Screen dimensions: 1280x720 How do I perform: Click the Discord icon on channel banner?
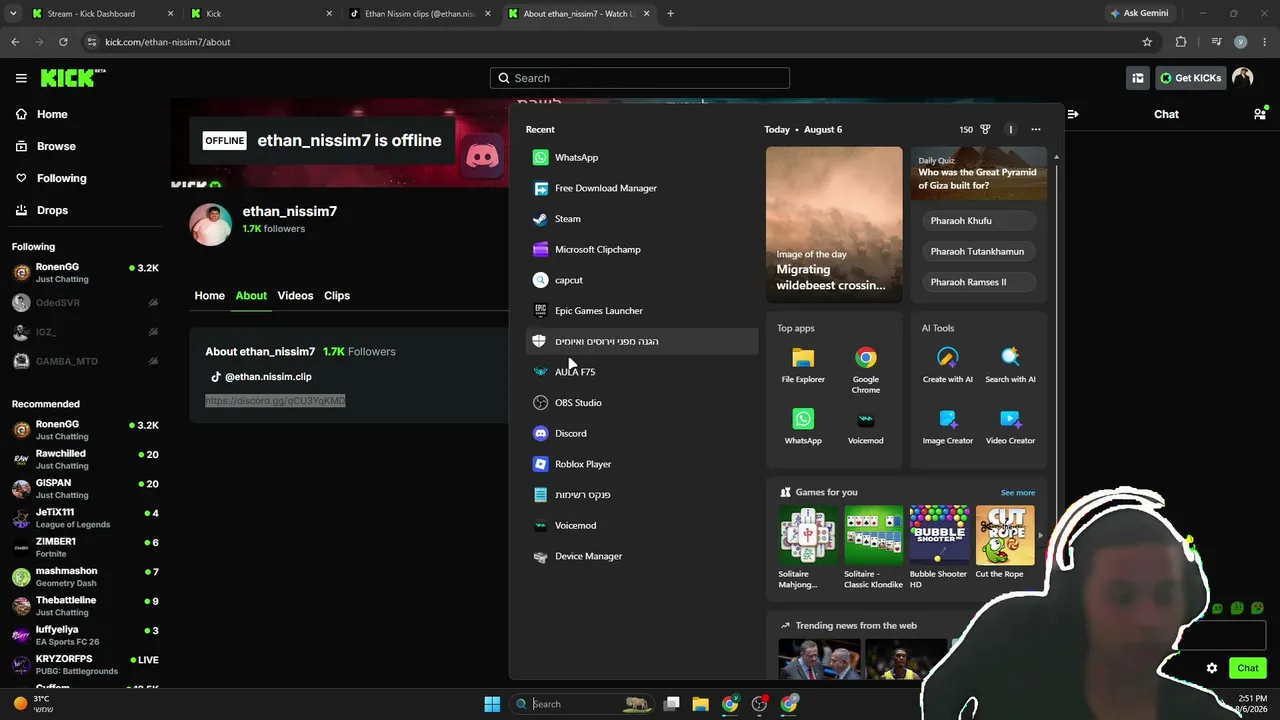click(x=483, y=156)
